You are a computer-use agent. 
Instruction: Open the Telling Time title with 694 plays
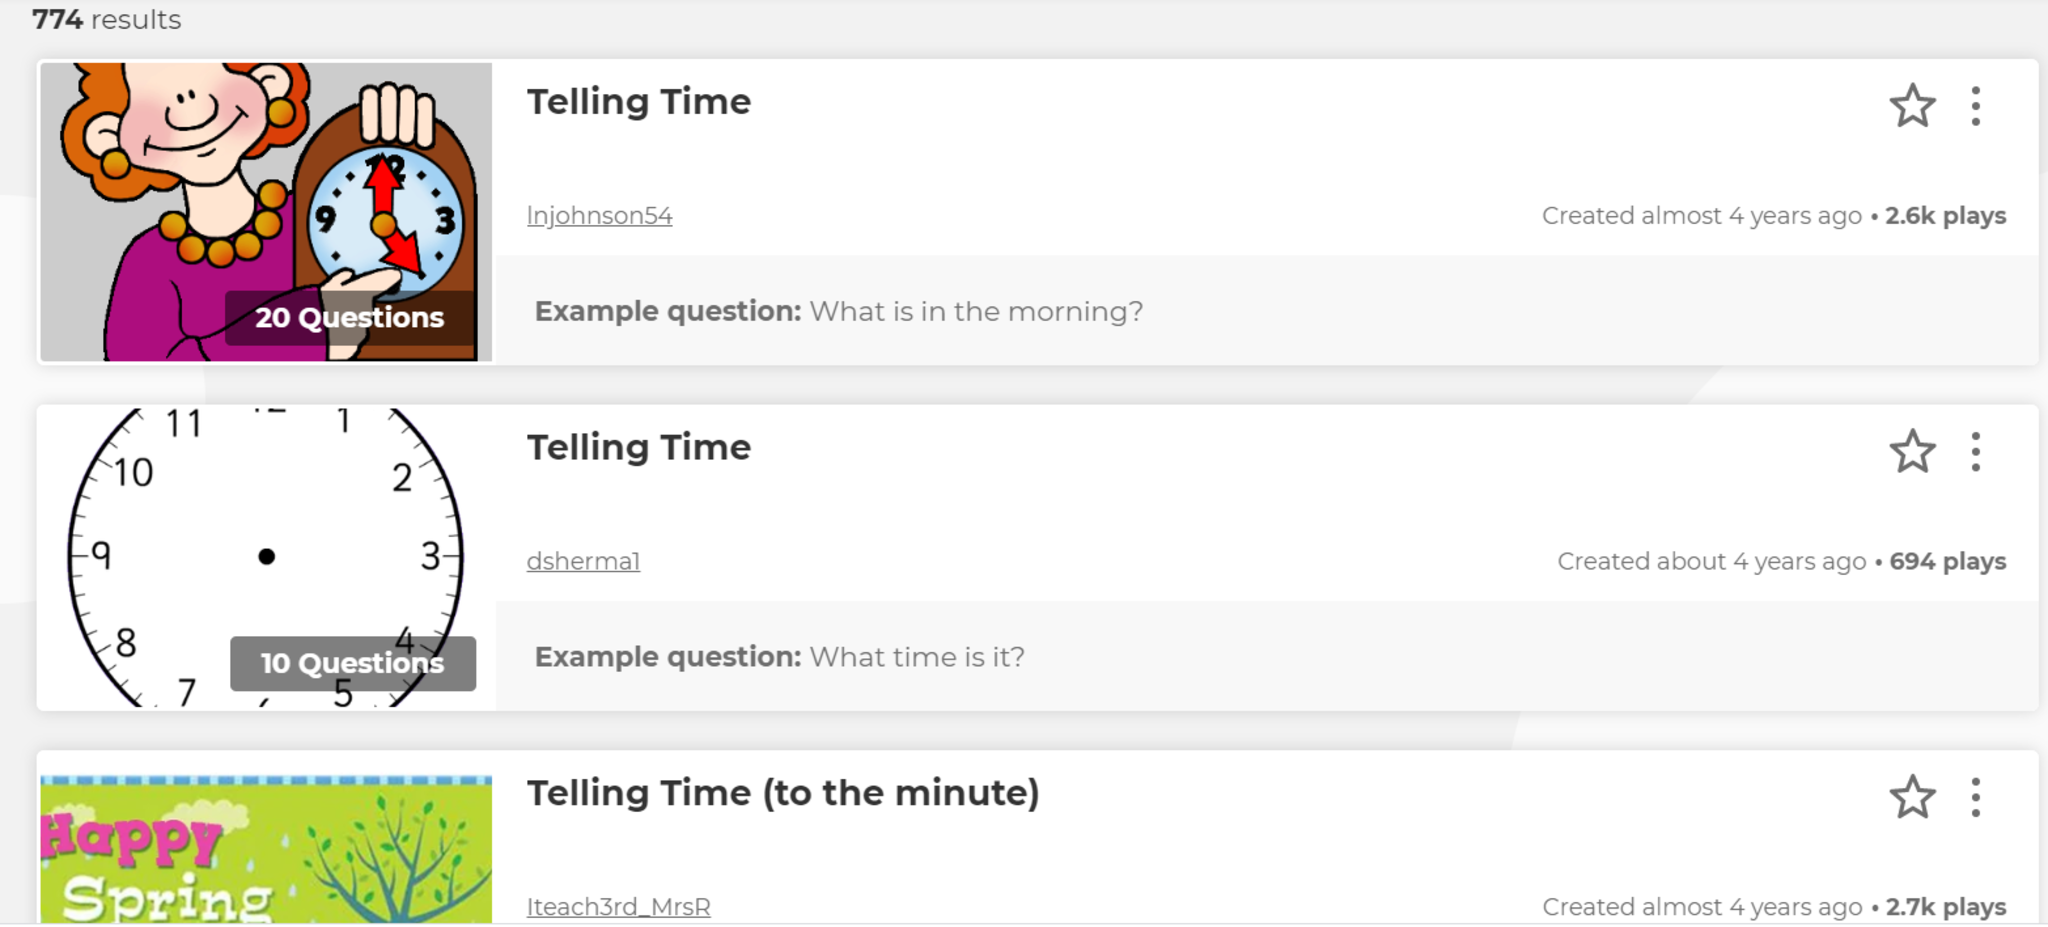point(639,448)
